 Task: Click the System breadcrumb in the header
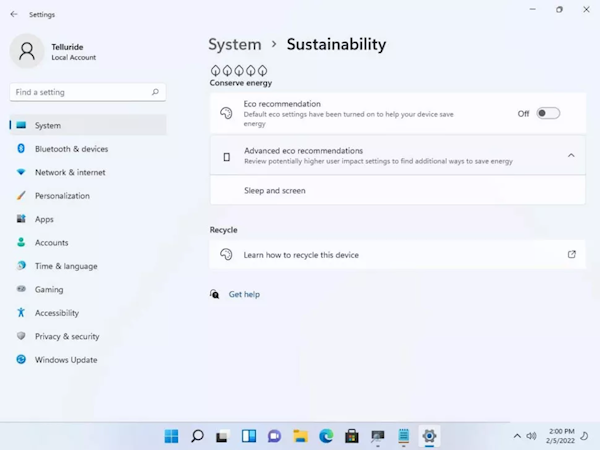[x=234, y=44]
